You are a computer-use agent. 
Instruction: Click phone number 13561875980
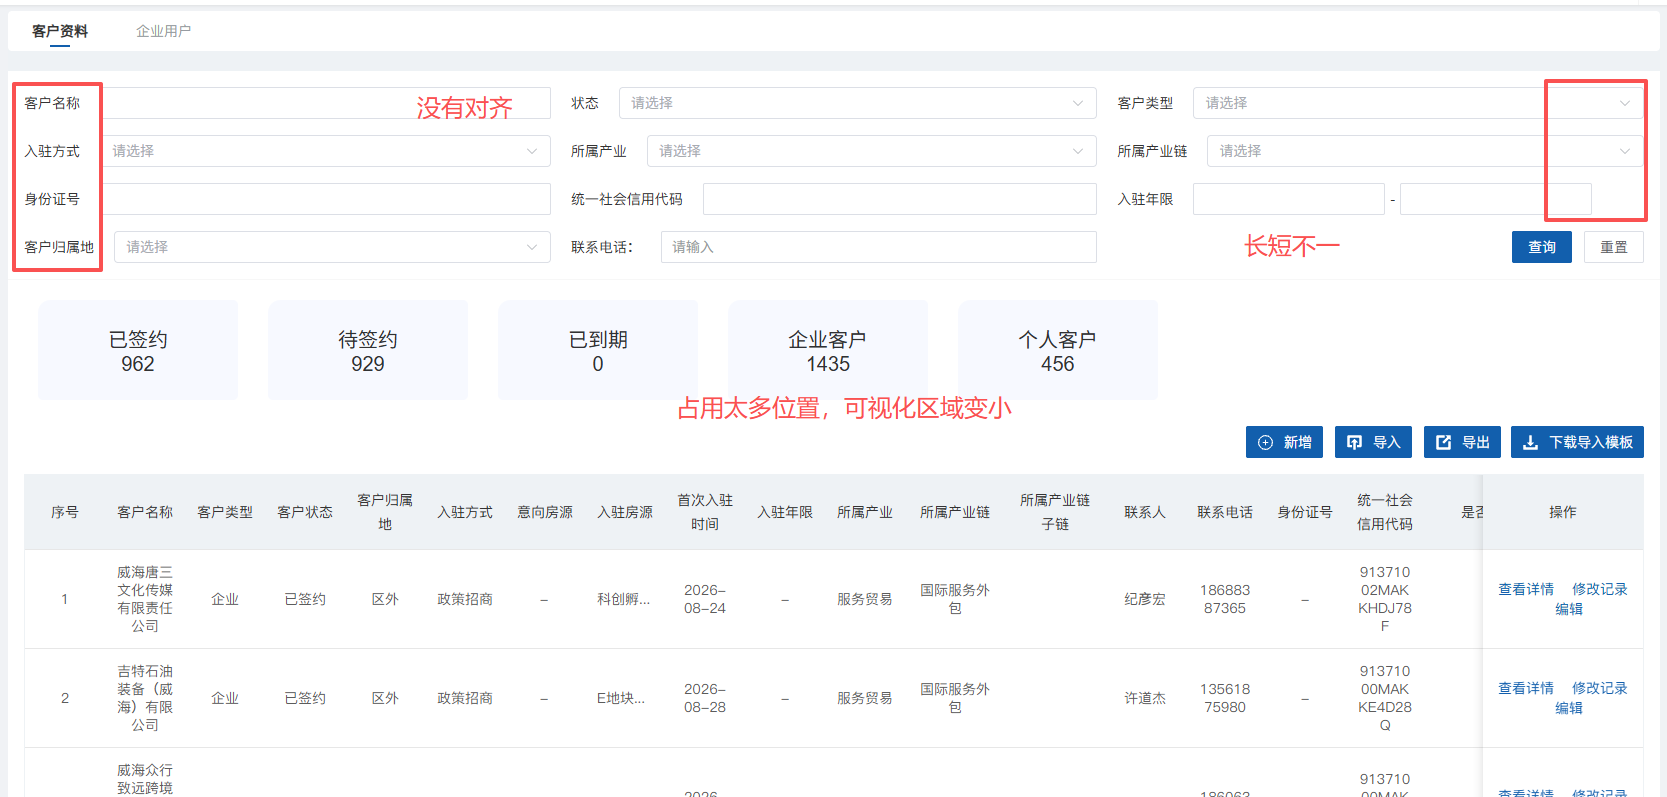tap(1225, 698)
